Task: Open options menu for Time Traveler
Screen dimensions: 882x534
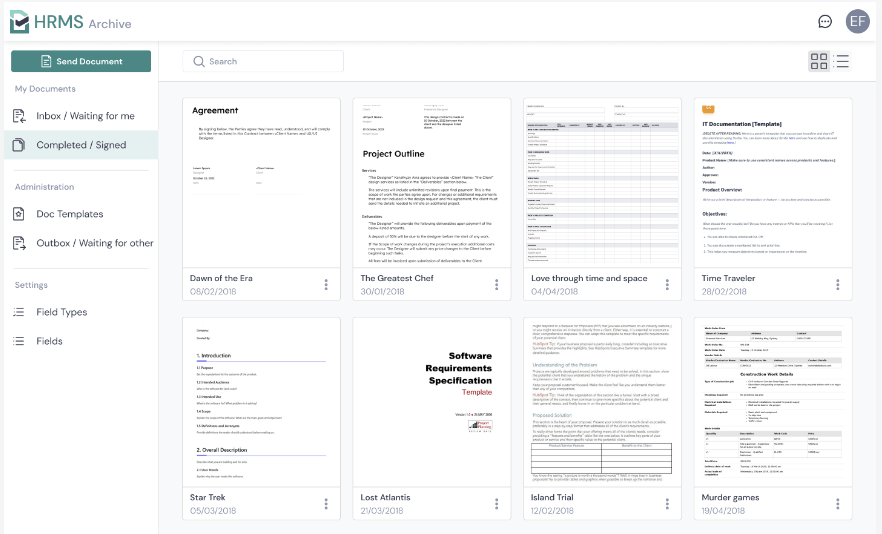Action: click(838, 285)
